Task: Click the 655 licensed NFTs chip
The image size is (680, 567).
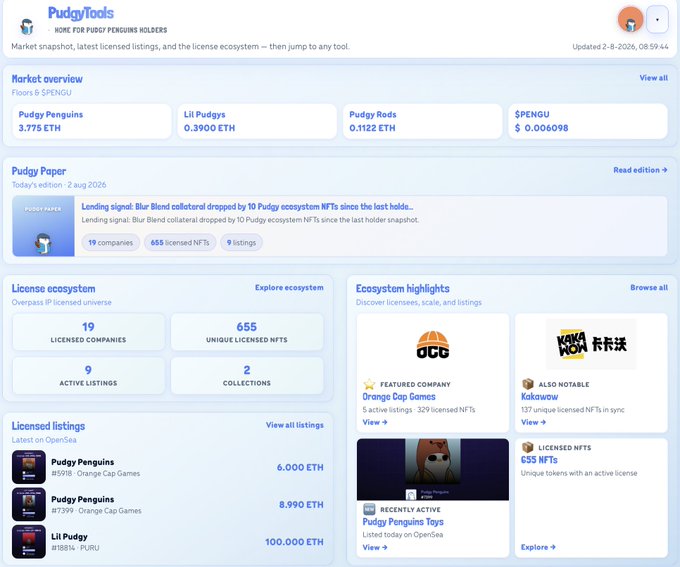Action: (x=180, y=243)
